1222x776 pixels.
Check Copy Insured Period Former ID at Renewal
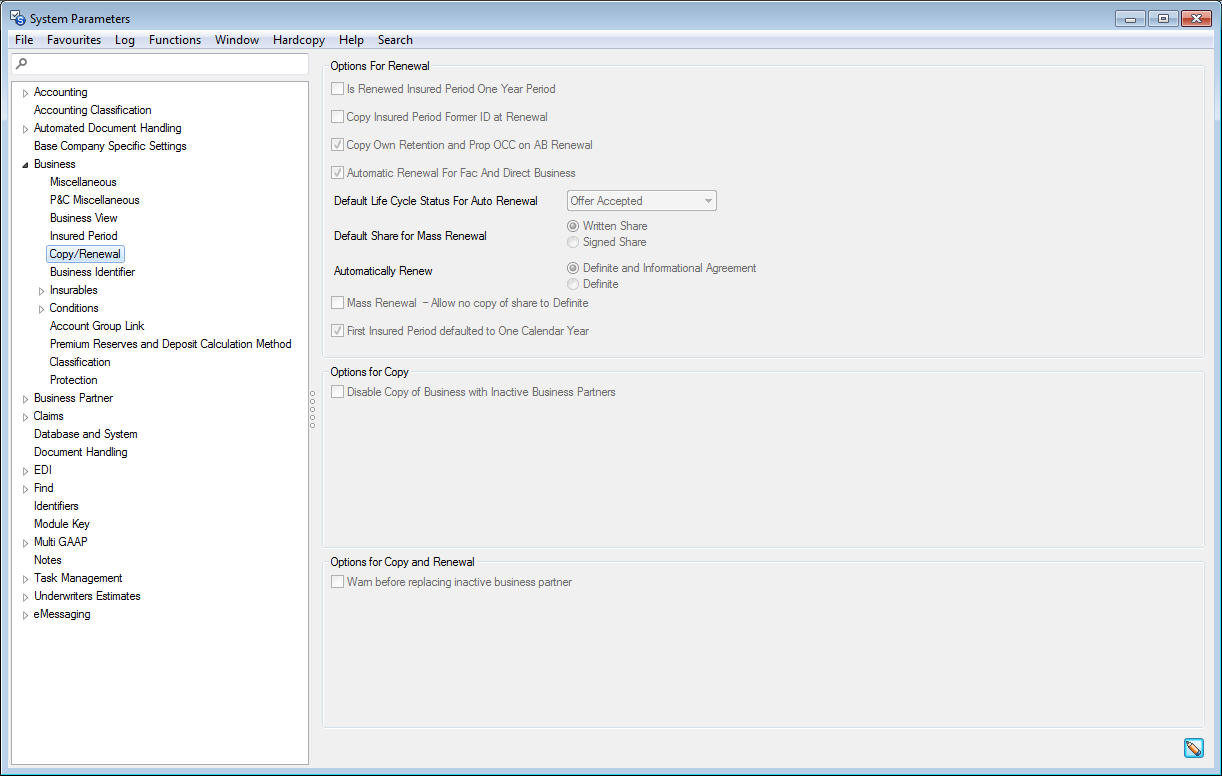click(337, 116)
